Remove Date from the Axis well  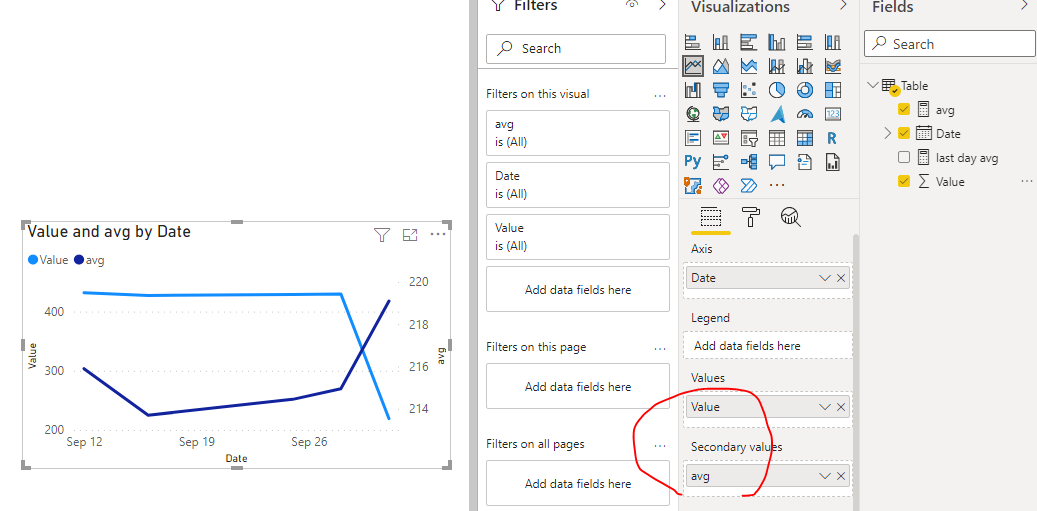pos(841,278)
